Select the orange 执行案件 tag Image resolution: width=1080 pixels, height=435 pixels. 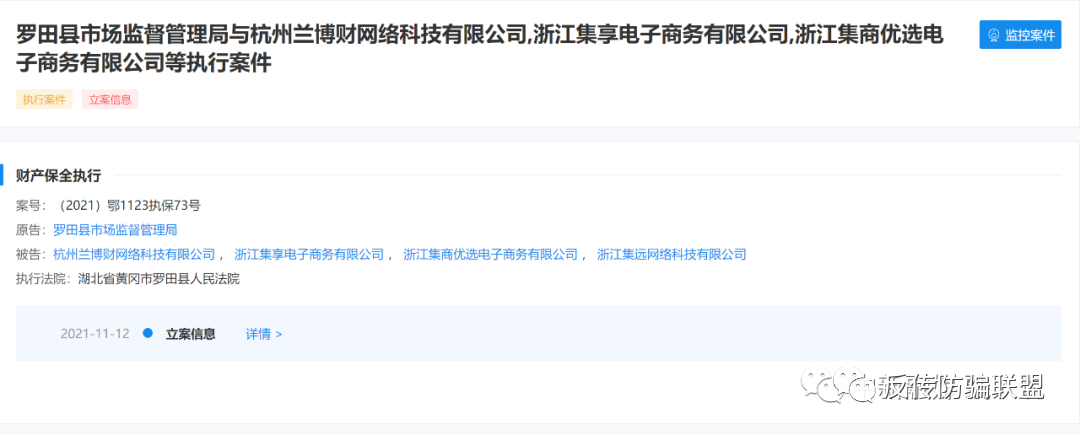44,99
